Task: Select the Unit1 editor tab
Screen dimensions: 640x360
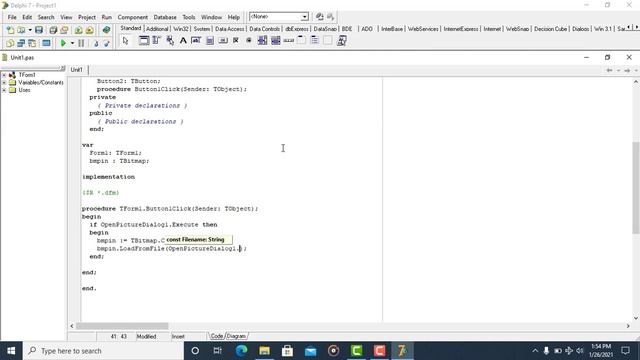Action: pyautogui.click(x=77, y=70)
